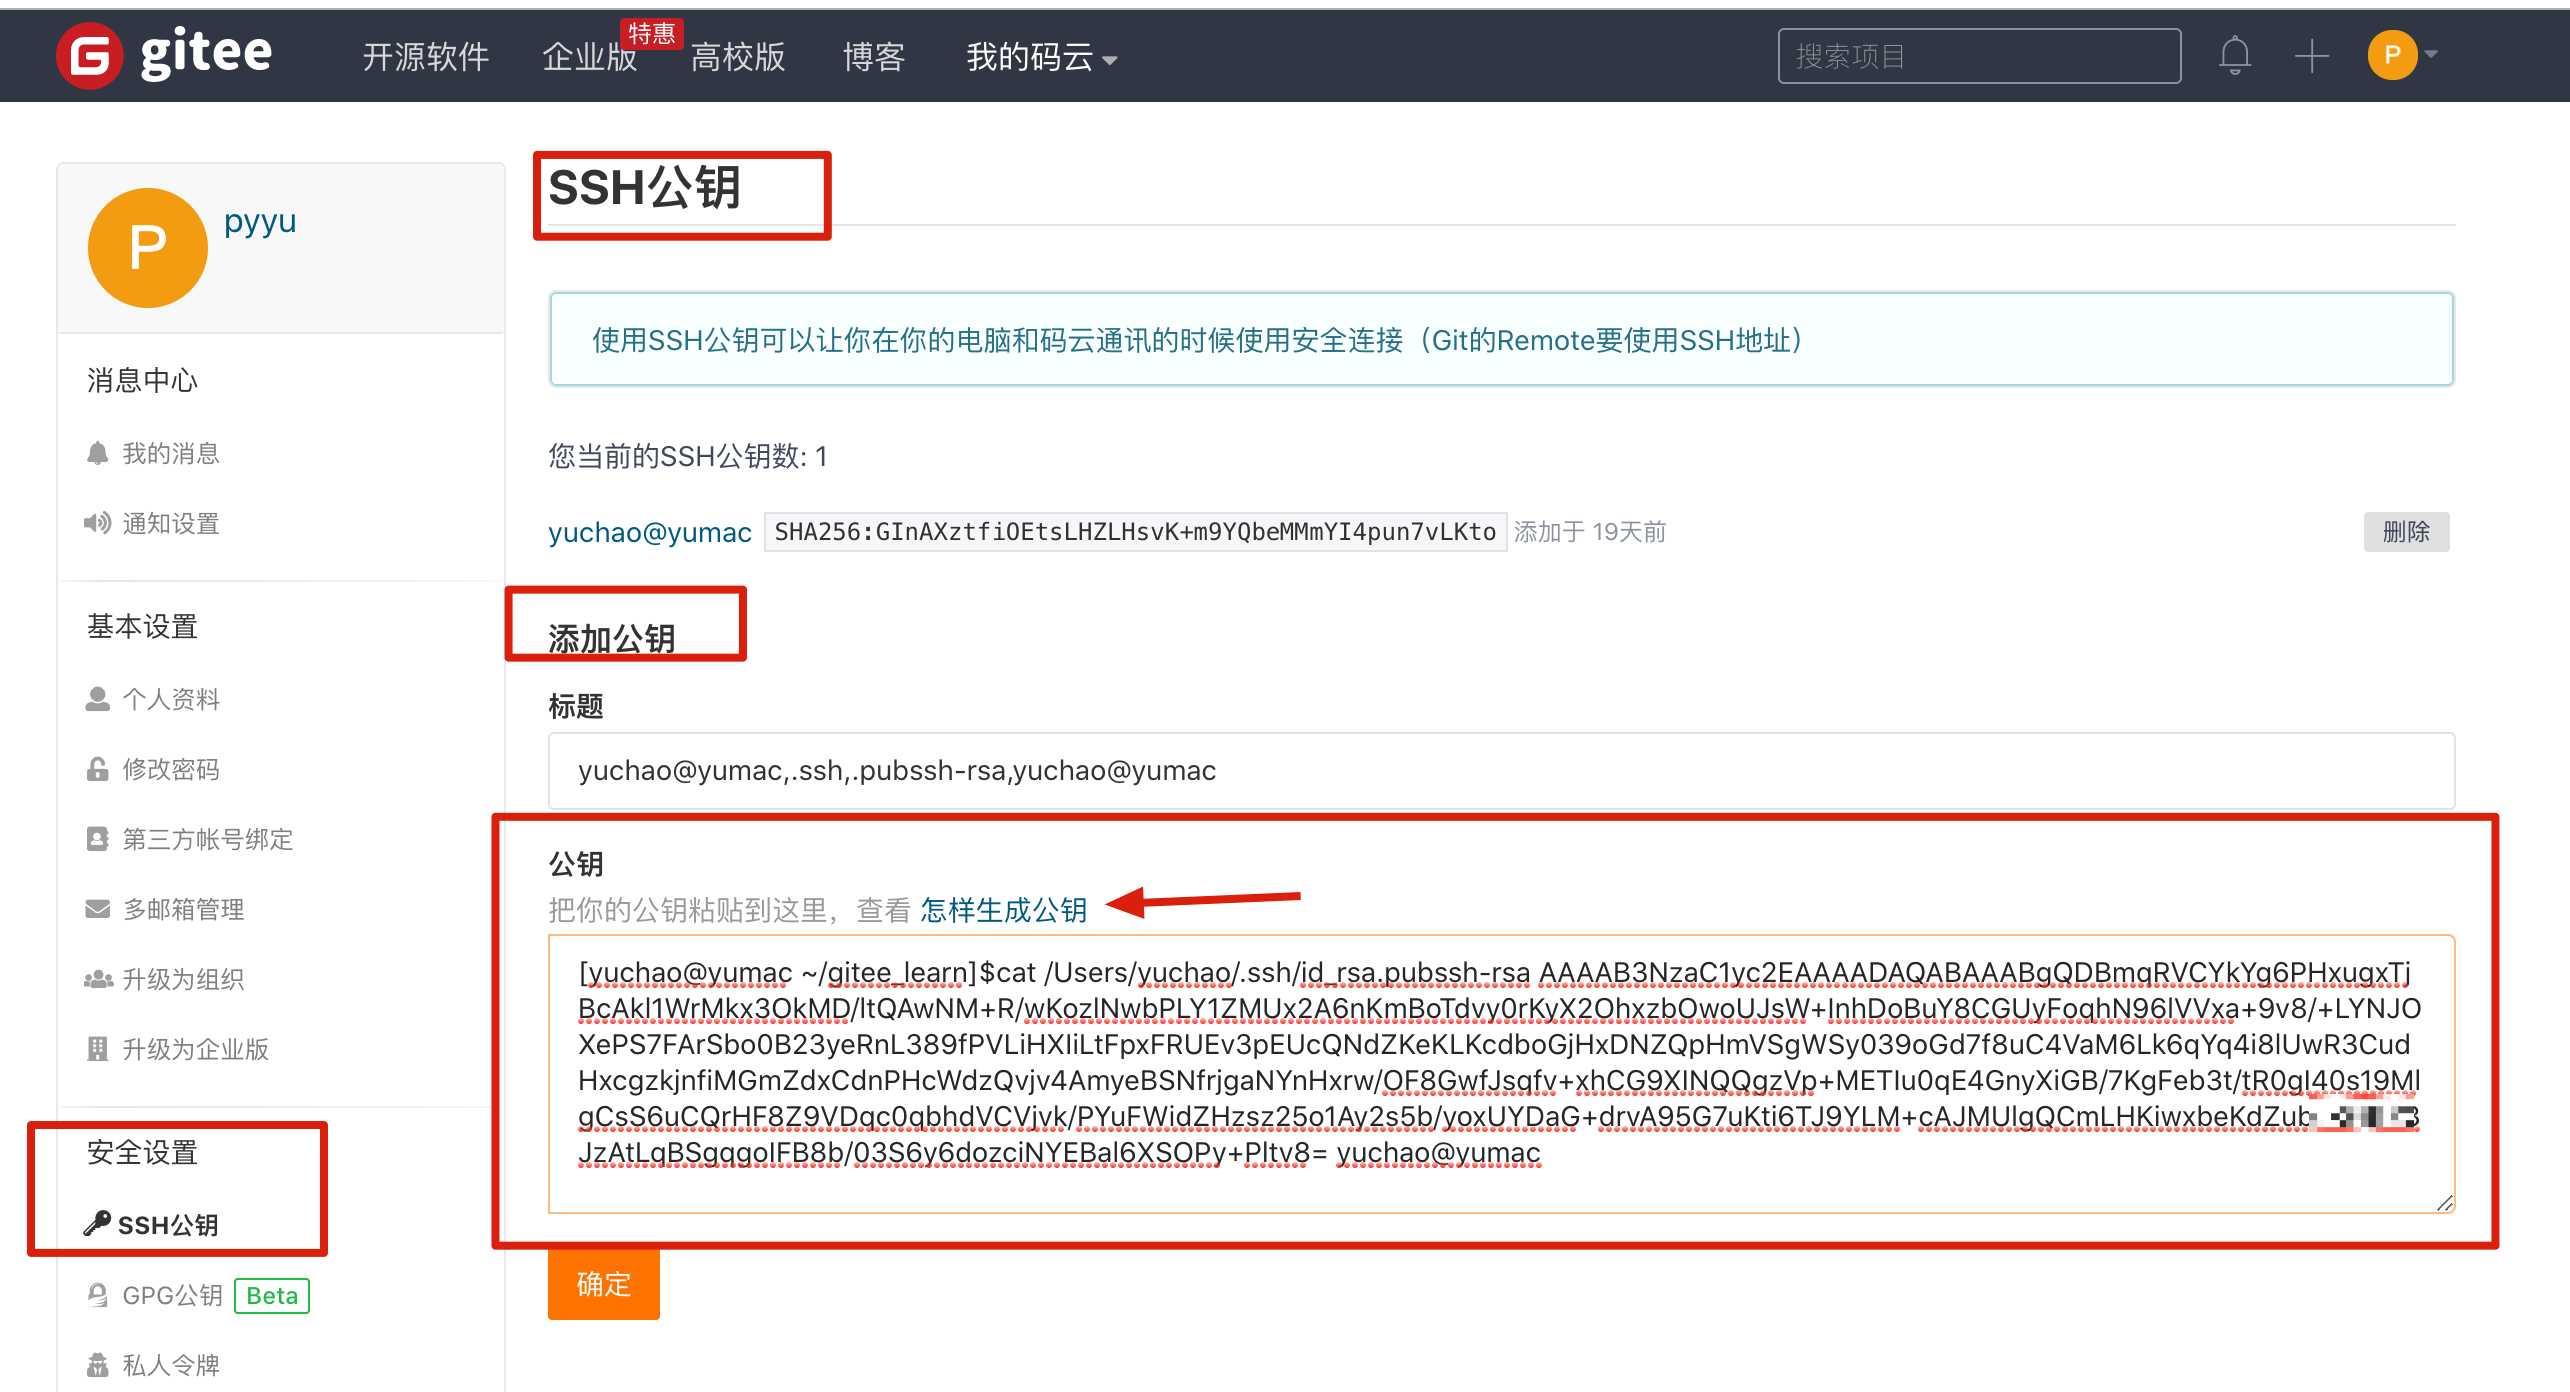Screen dimensions: 2570x1392
Task: Click the green Beta badge
Action: point(272,1295)
